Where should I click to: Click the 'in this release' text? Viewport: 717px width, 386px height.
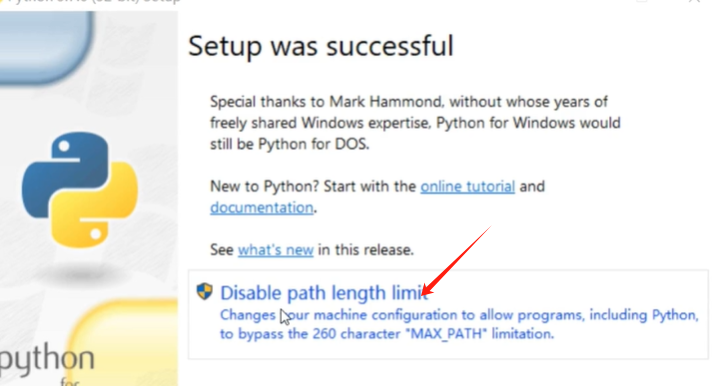[366, 250]
